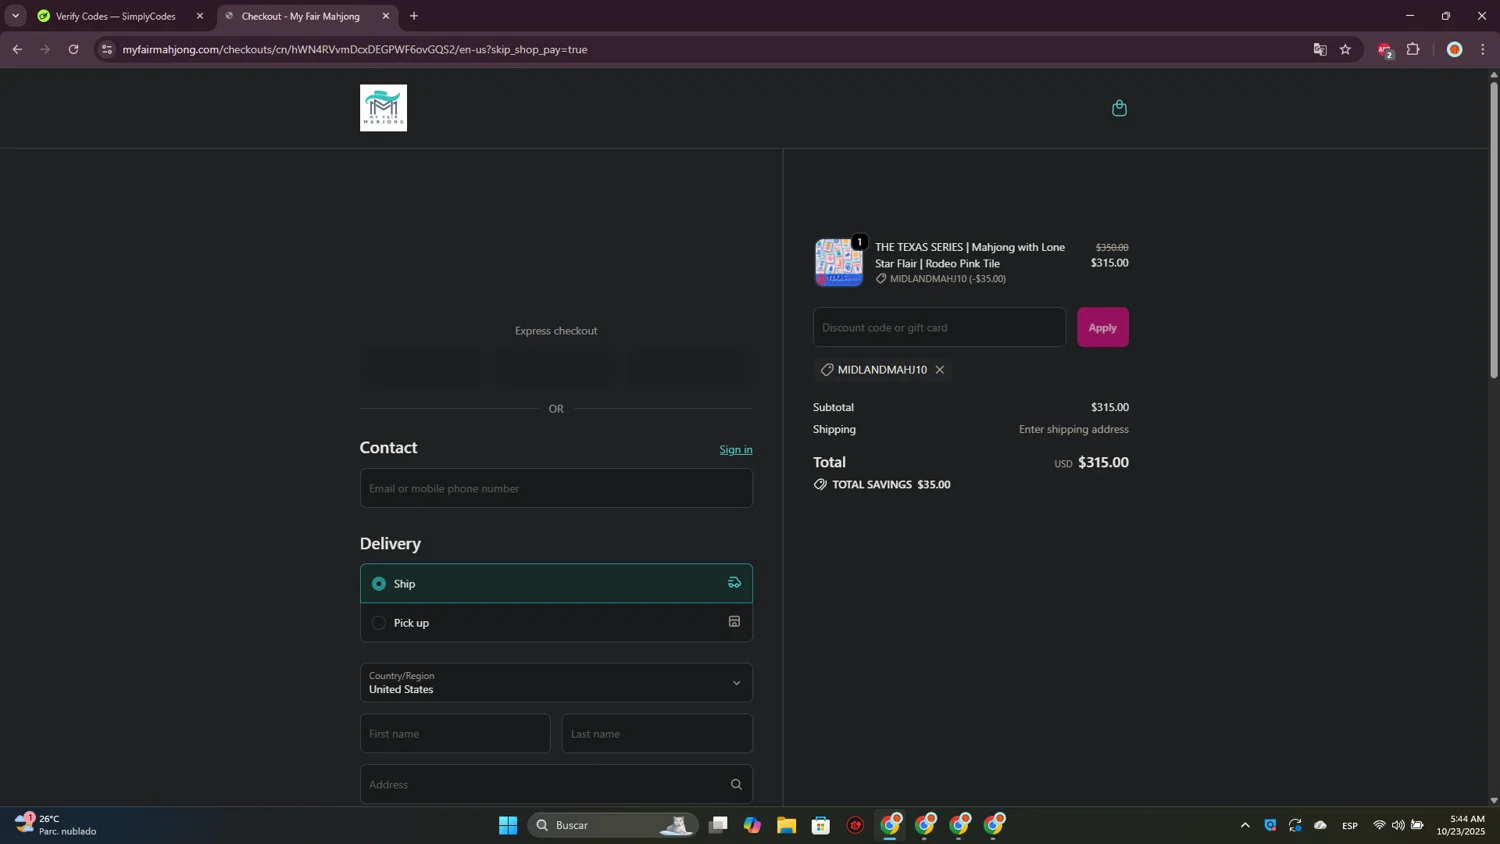
Task: Click TOTAL SAVINGS $35.00 text
Action: tap(891, 485)
